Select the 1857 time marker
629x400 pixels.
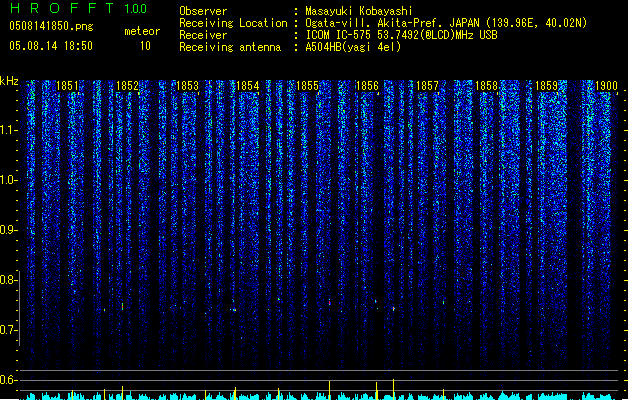[427, 86]
